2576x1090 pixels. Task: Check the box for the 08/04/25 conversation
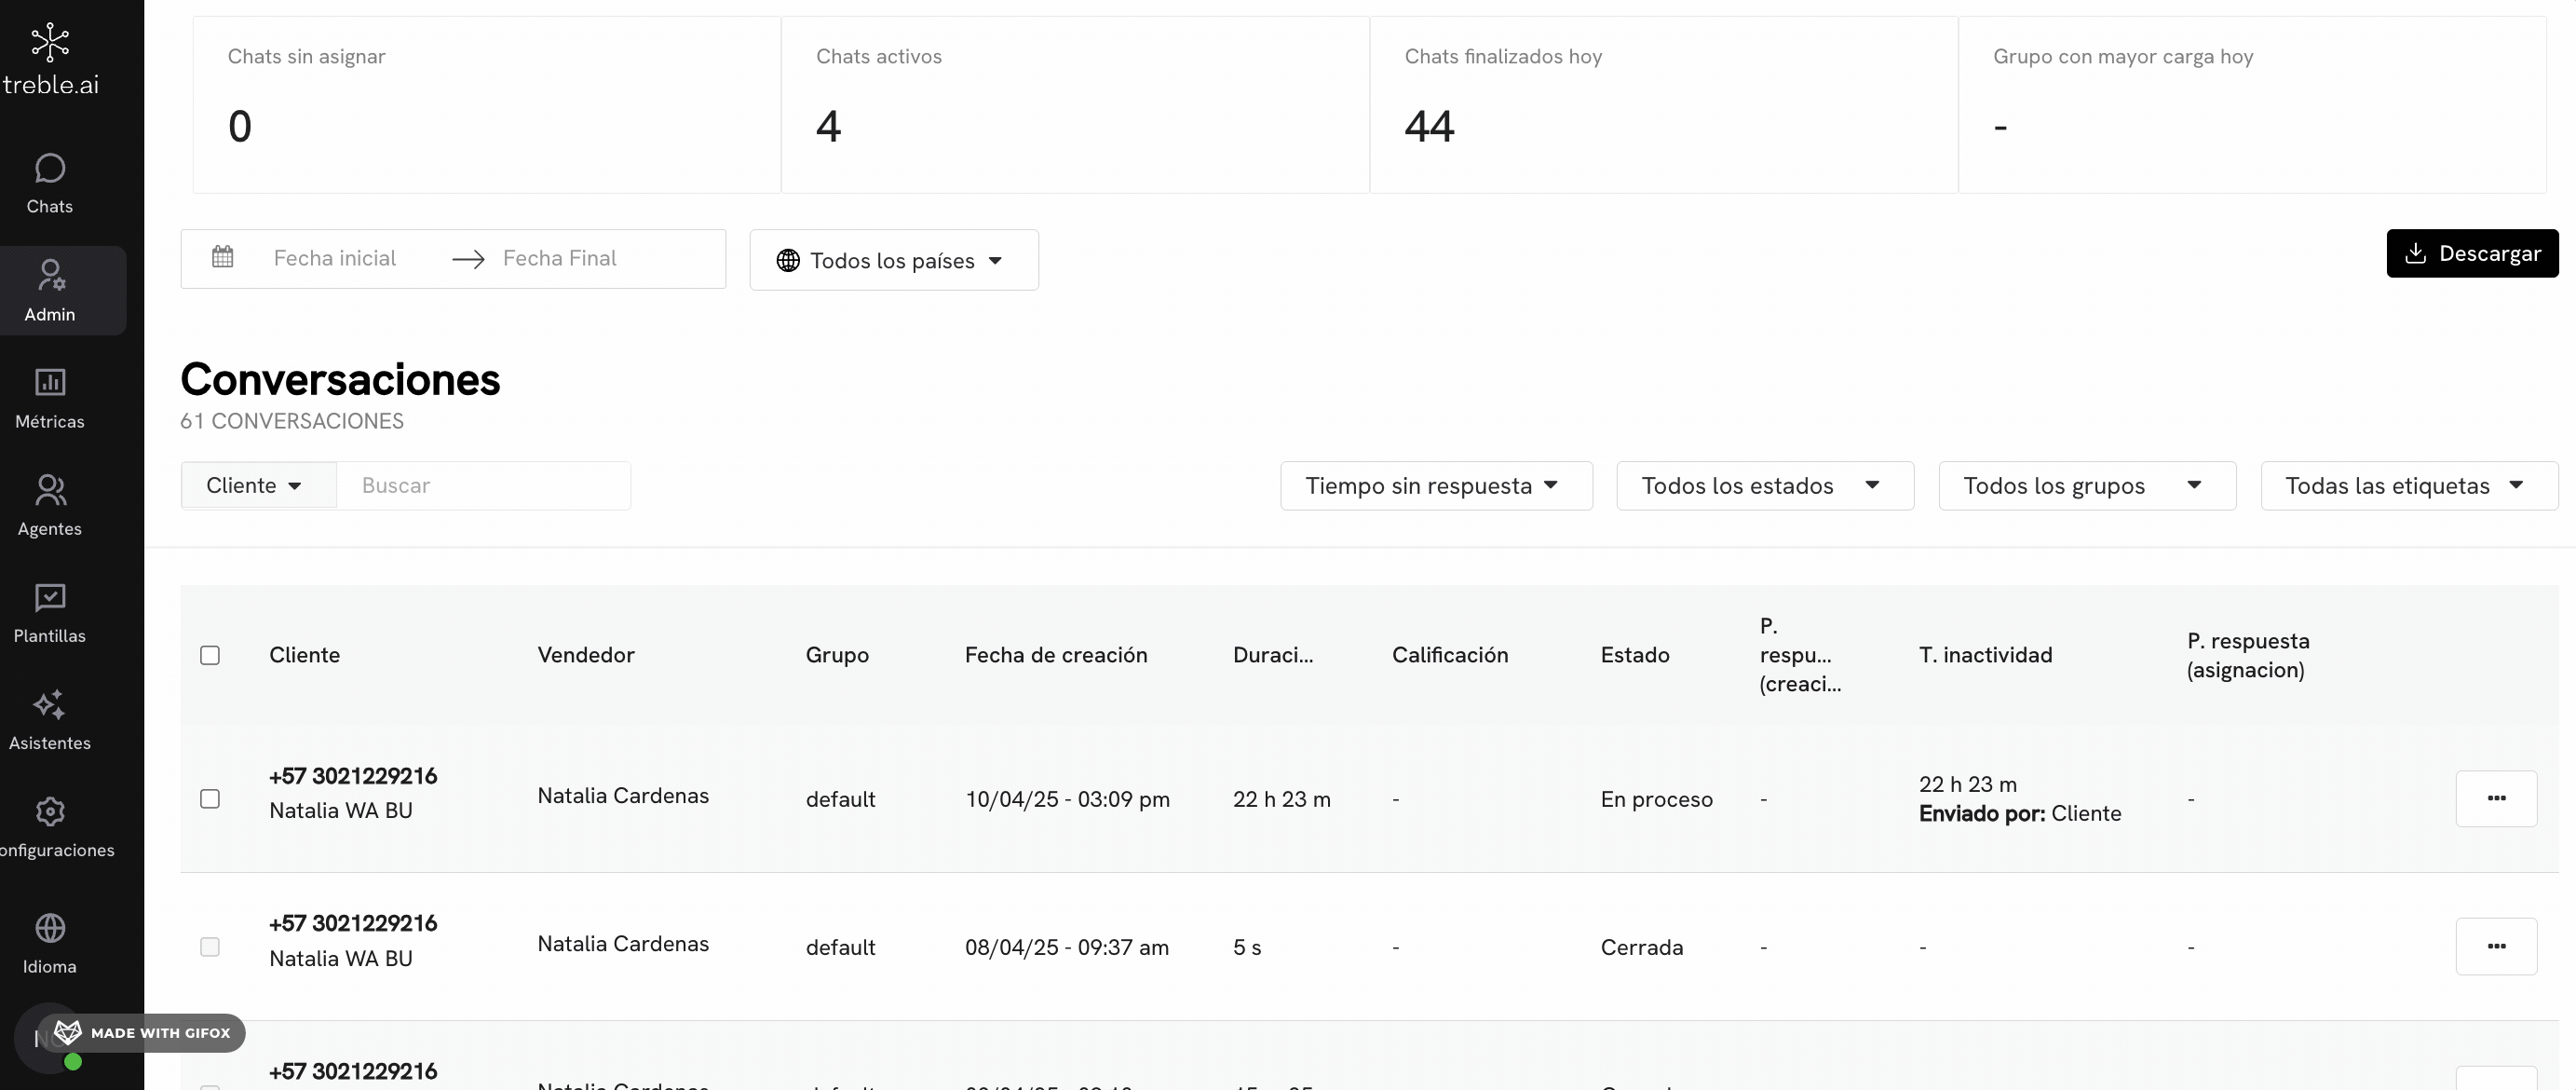[210, 947]
